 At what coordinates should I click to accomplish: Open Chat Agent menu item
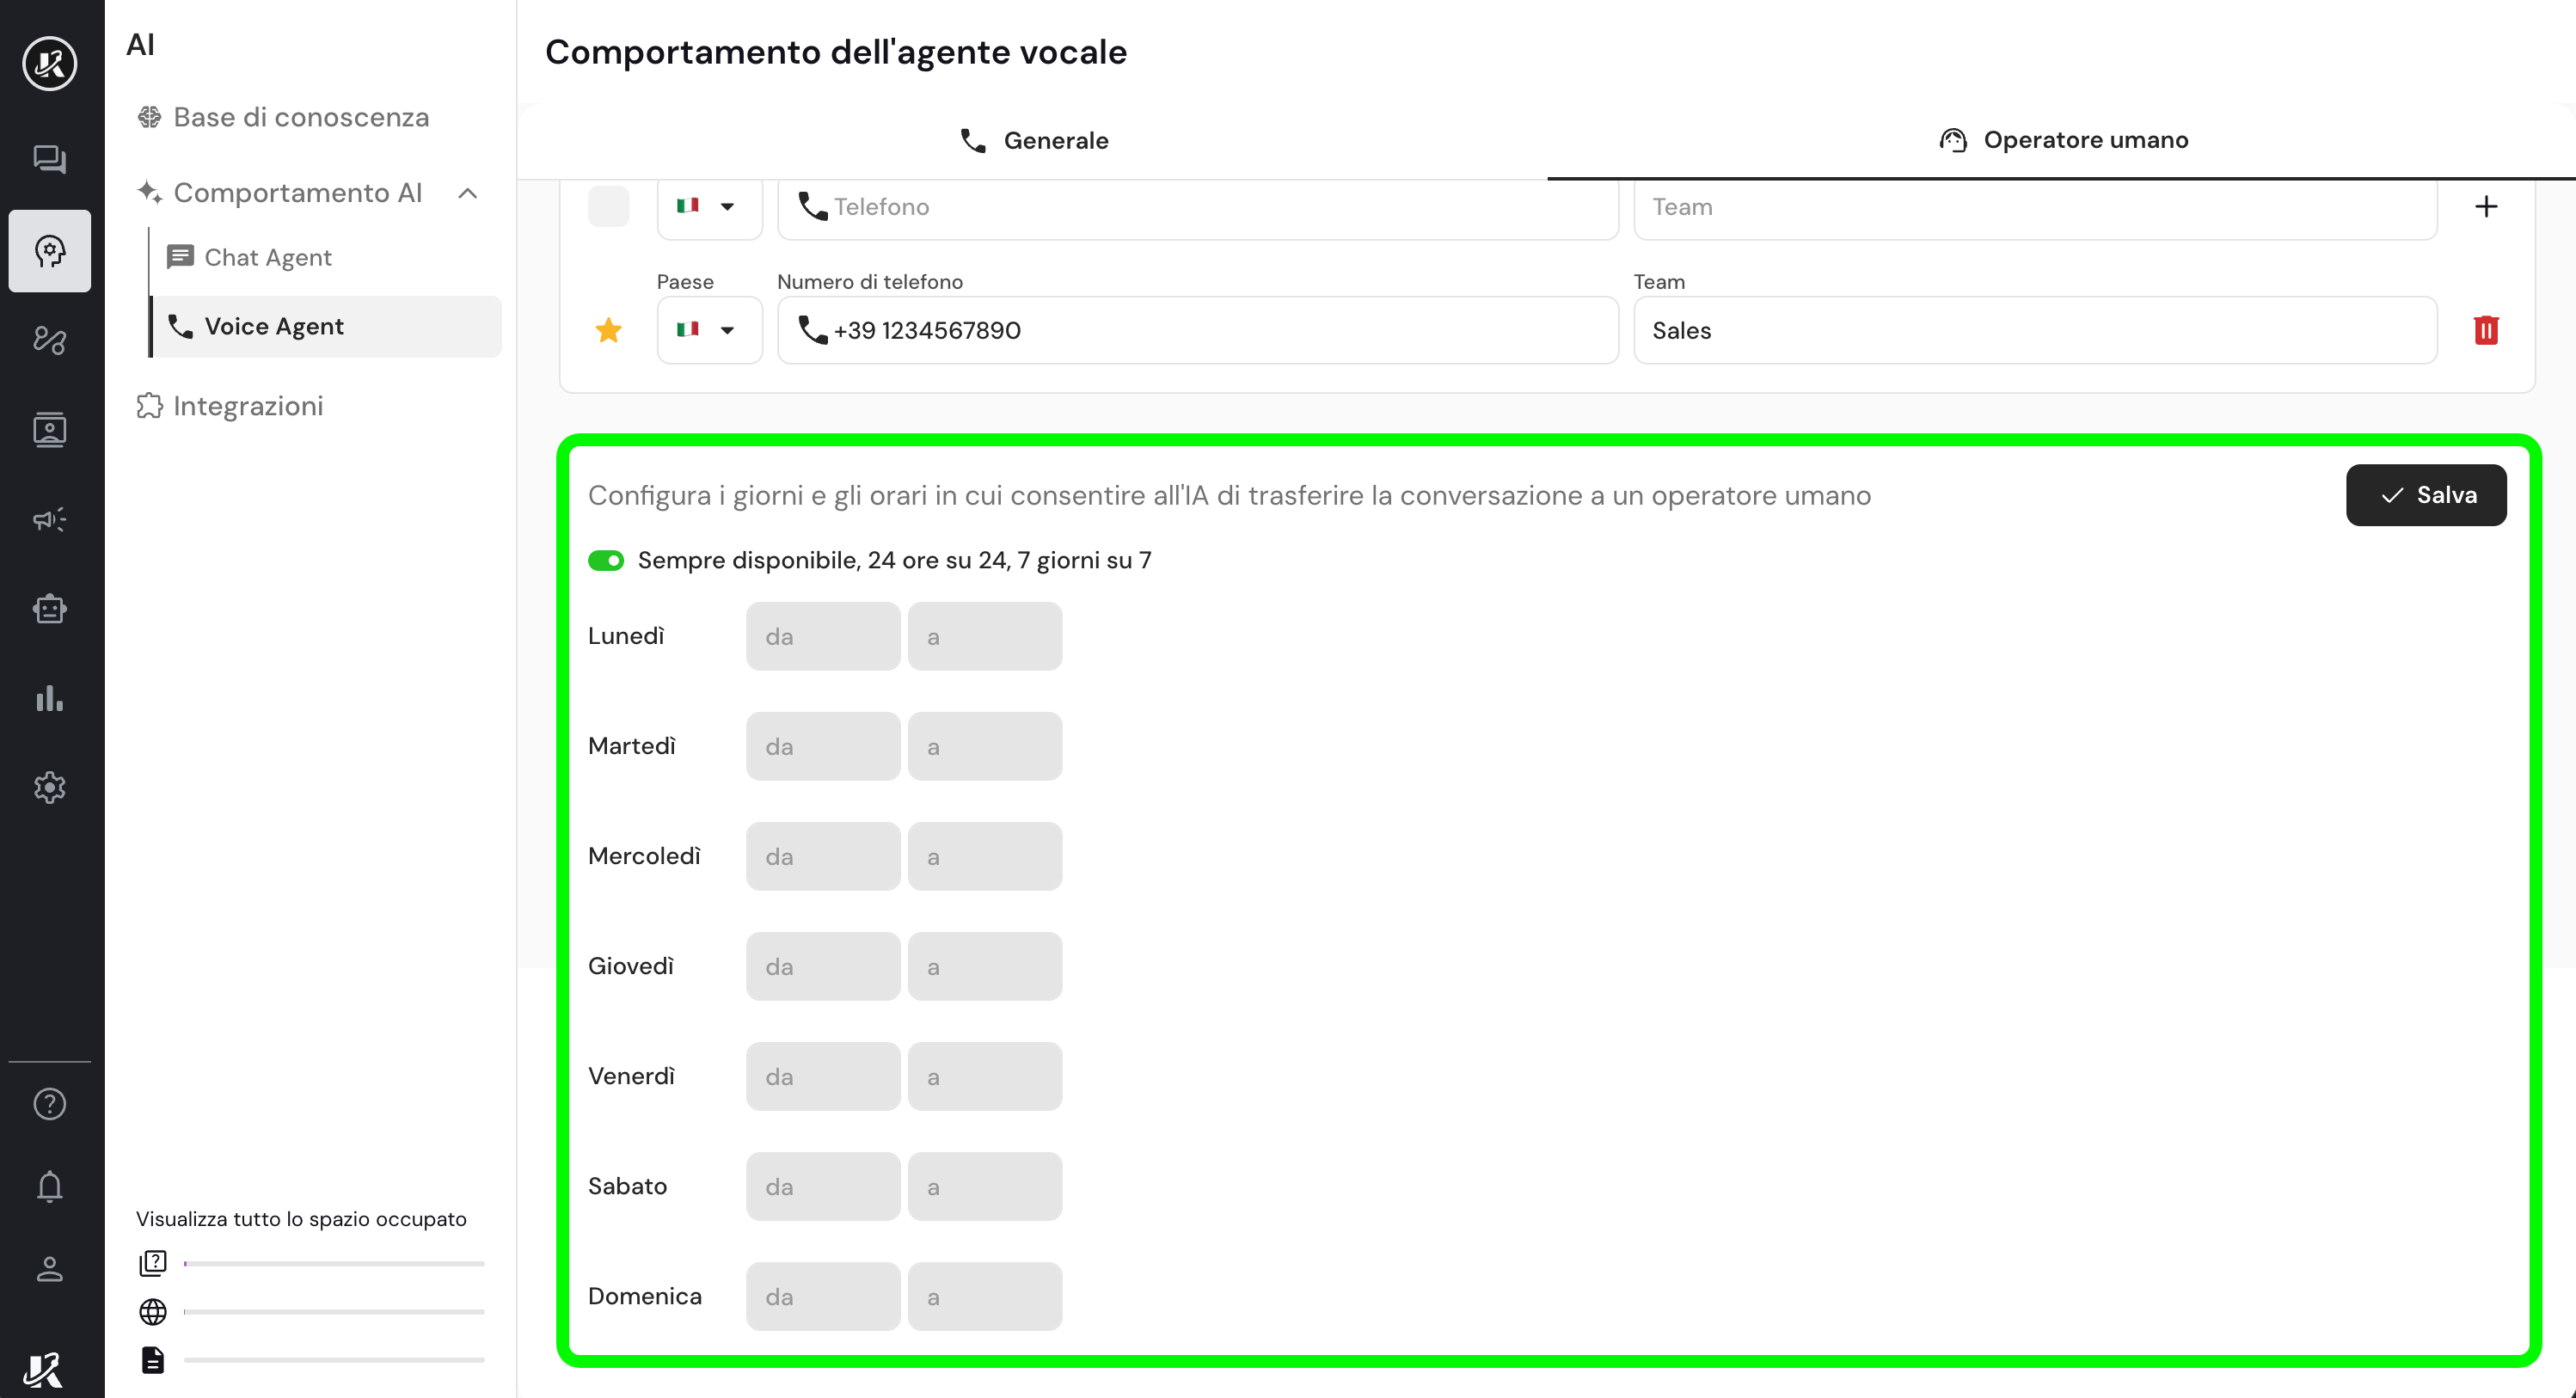click(x=267, y=258)
